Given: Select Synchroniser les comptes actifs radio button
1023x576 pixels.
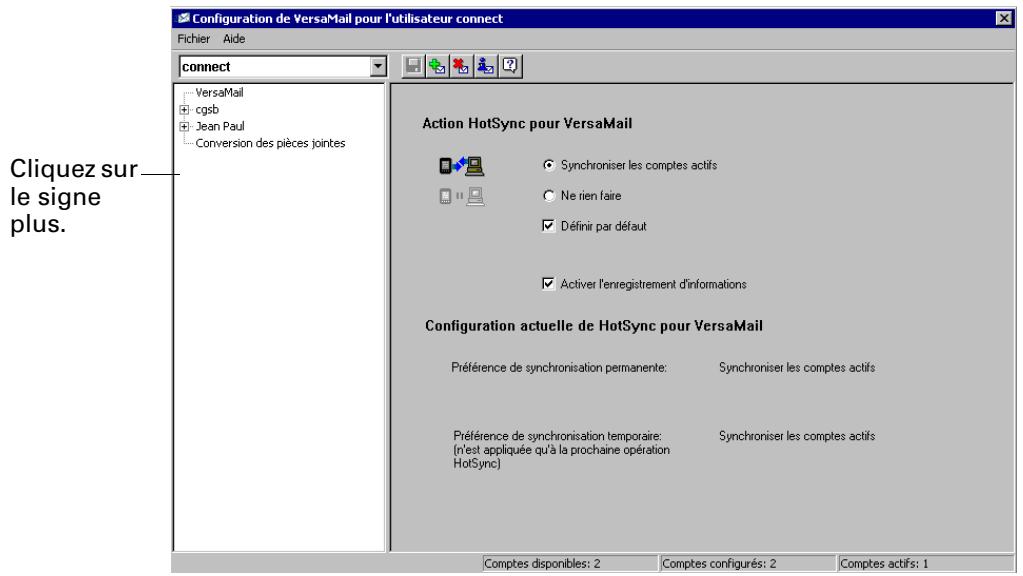Looking at the screenshot, I should click(x=549, y=165).
